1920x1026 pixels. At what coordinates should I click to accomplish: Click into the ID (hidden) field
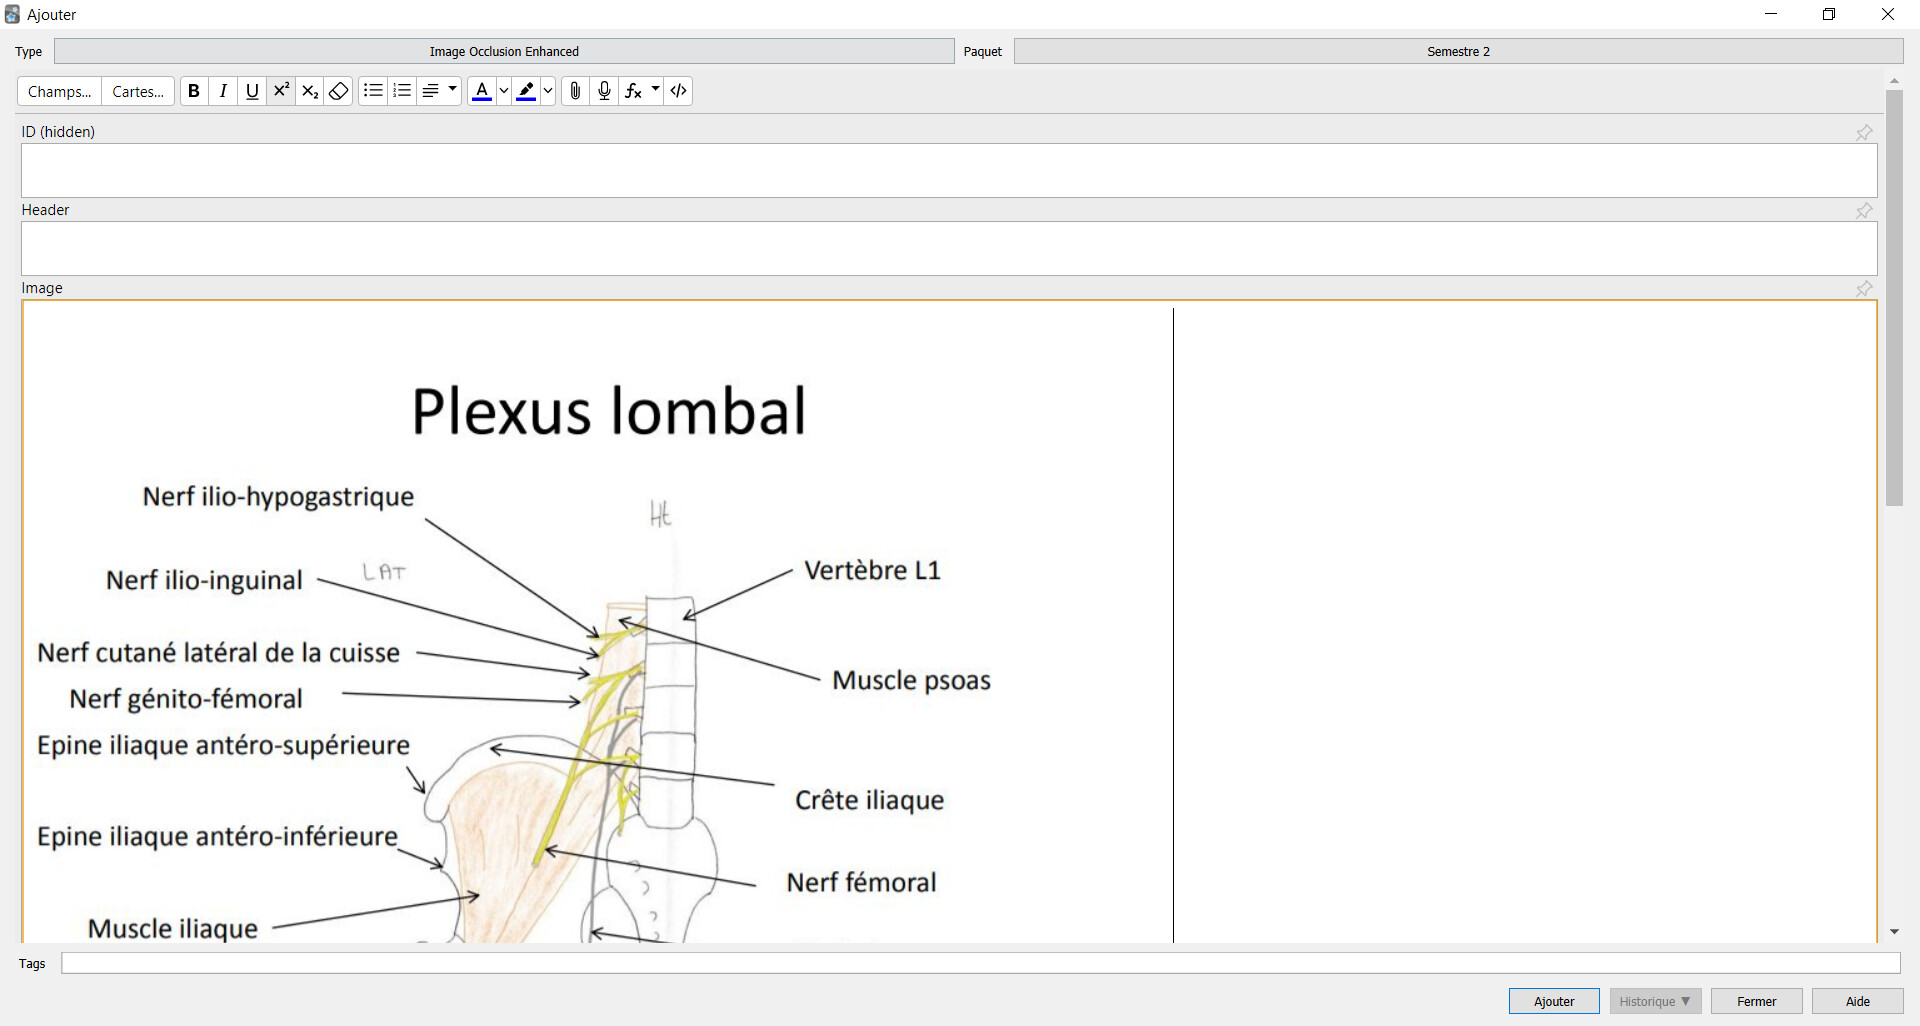[949, 170]
